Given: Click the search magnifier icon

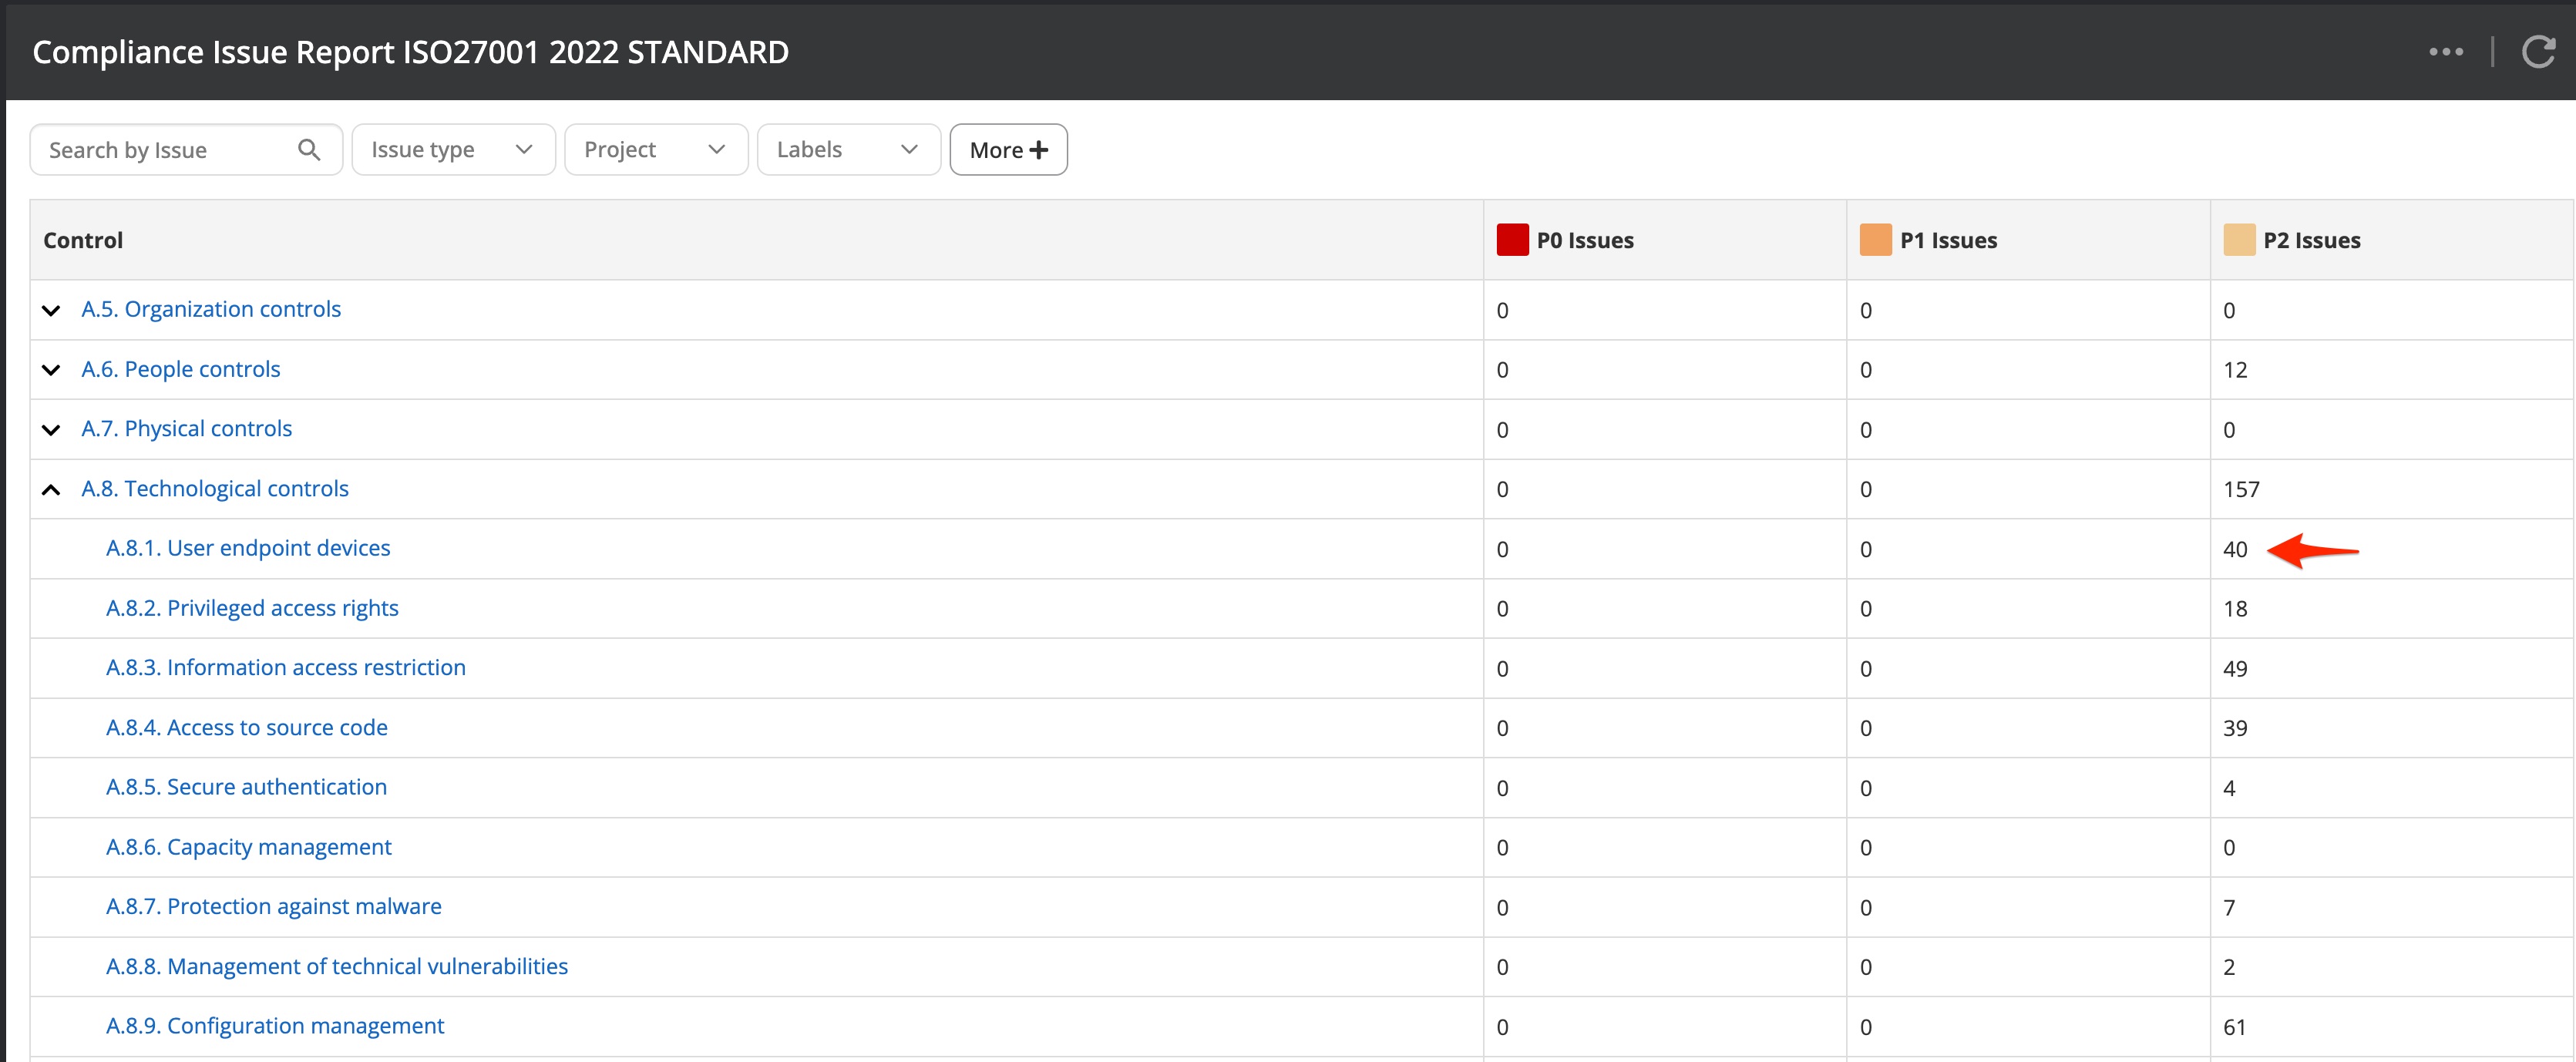Looking at the screenshot, I should (x=309, y=150).
